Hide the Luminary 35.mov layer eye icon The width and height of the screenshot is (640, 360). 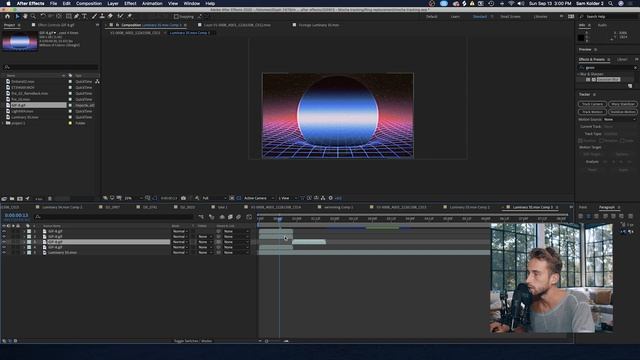tap(4, 253)
